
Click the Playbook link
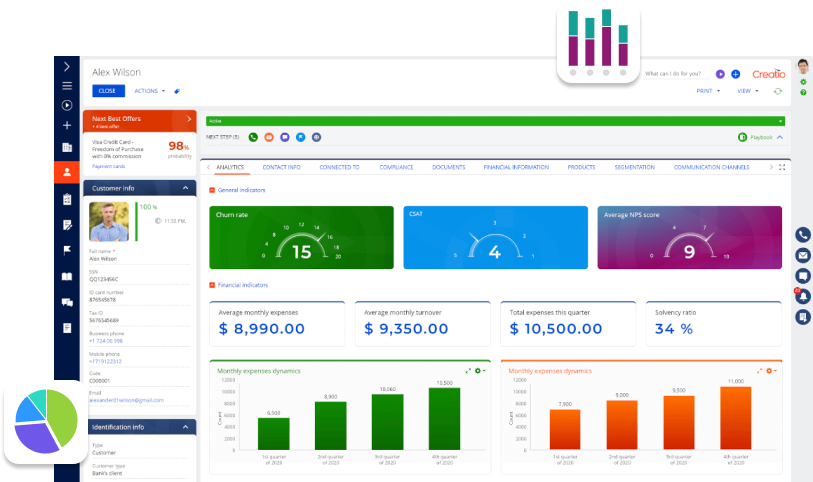click(761, 137)
